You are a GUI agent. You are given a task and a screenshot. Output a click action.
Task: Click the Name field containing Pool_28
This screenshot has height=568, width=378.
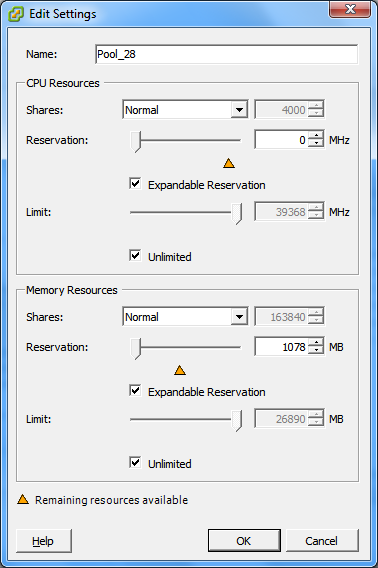pyautogui.click(x=226, y=54)
